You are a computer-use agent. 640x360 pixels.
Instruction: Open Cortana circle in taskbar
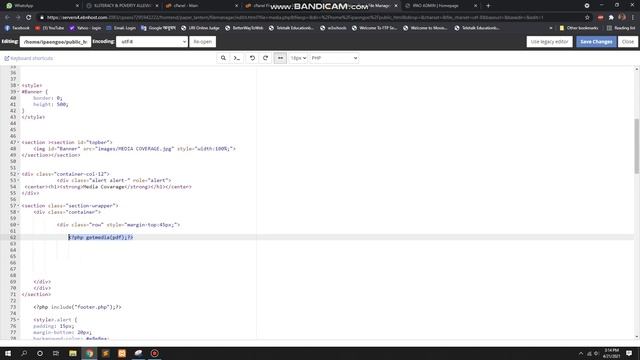pos(40,353)
